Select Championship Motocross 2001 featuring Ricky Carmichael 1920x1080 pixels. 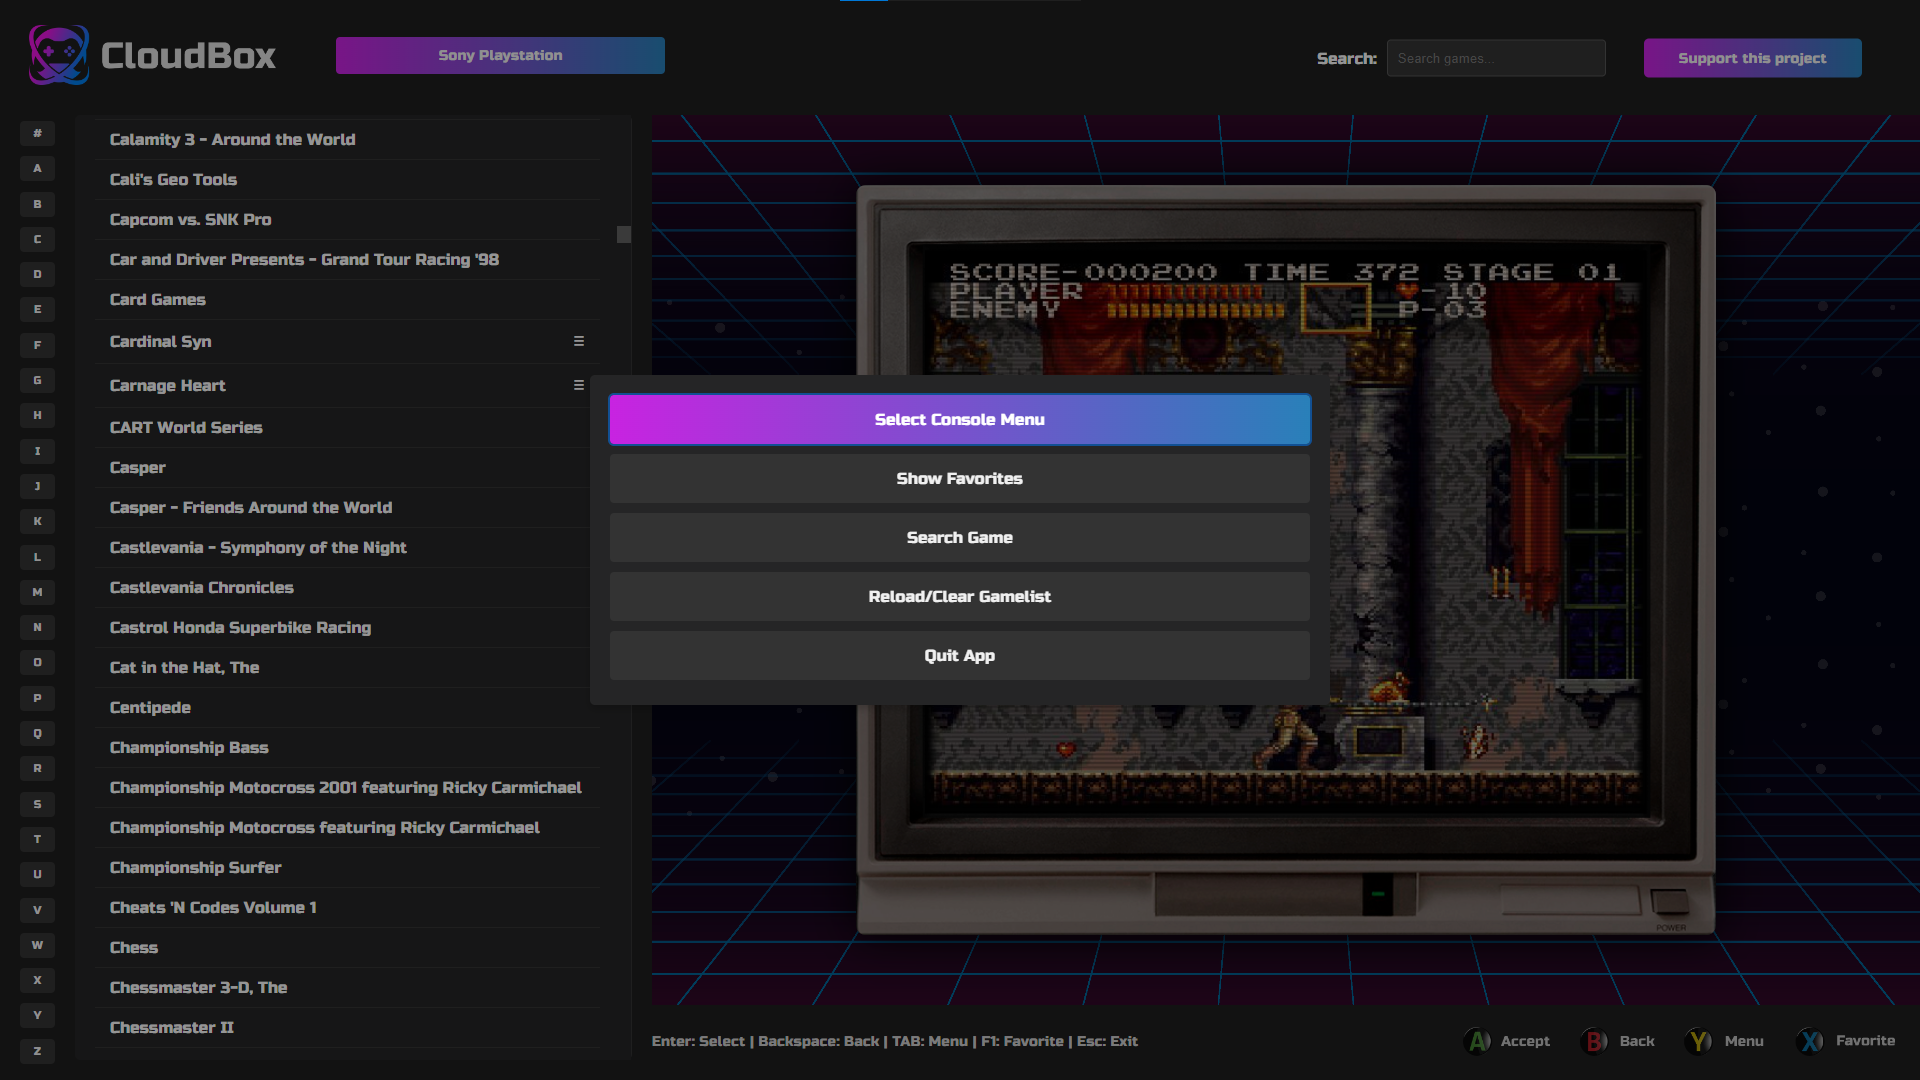347,787
